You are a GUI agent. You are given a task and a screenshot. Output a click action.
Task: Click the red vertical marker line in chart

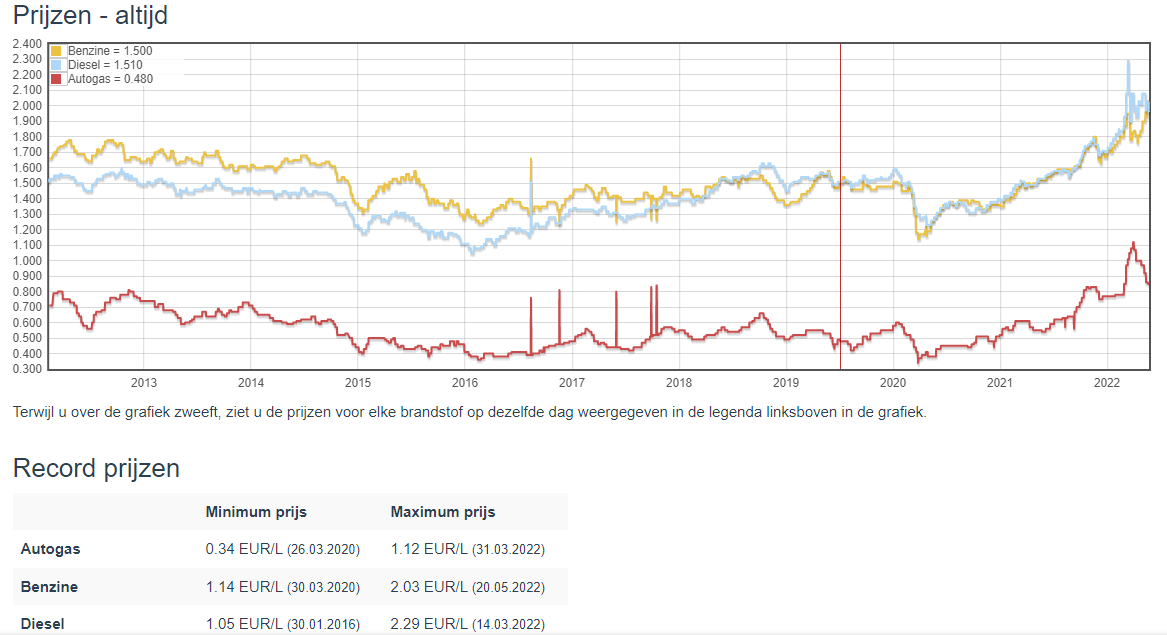tap(840, 200)
